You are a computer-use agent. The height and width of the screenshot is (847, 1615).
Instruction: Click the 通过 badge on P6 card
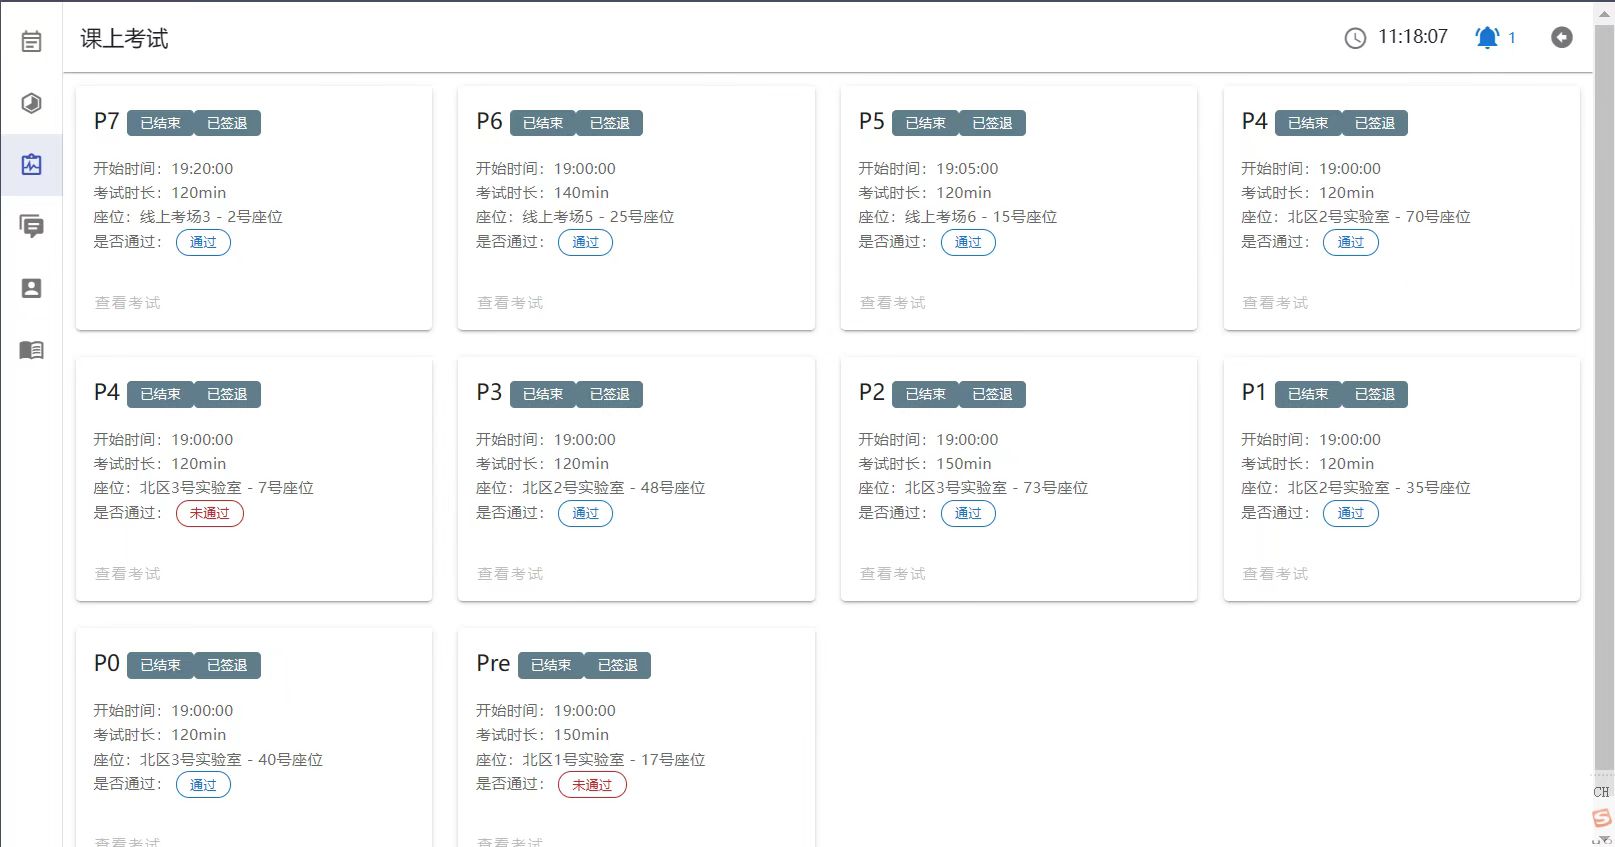(585, 242)
